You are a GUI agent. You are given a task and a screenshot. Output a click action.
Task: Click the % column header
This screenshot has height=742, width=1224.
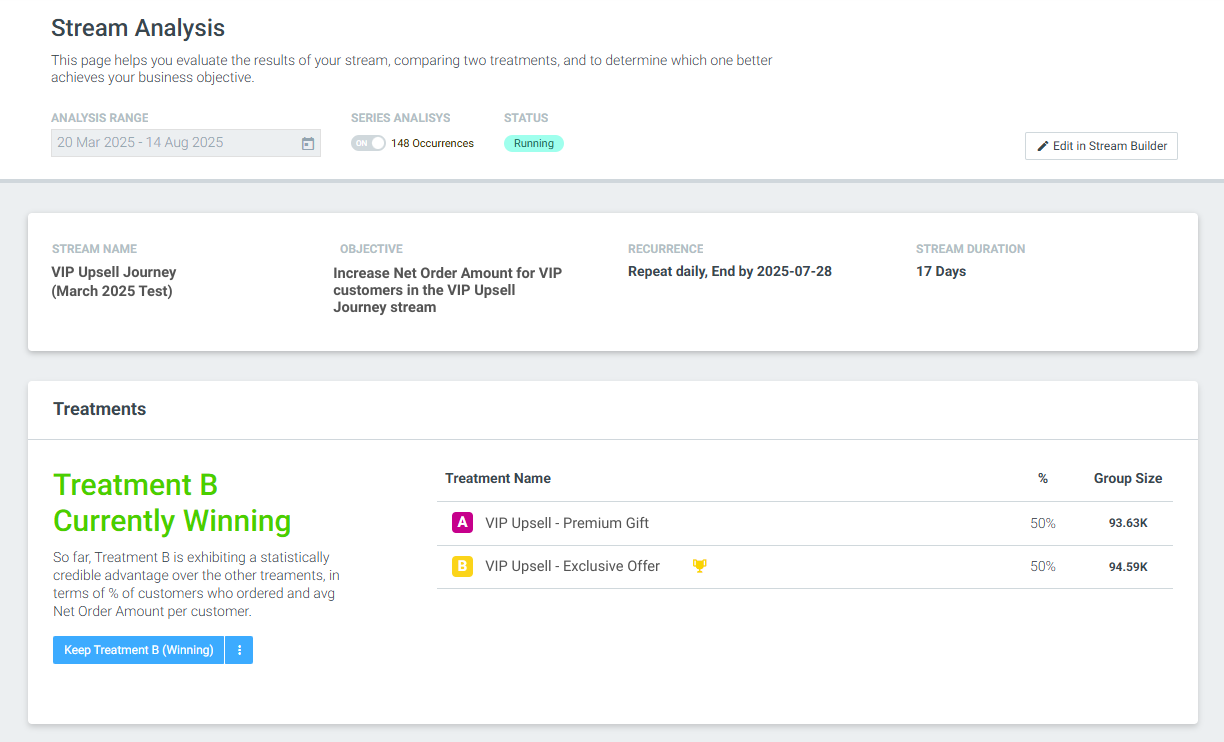[1043, 478]
